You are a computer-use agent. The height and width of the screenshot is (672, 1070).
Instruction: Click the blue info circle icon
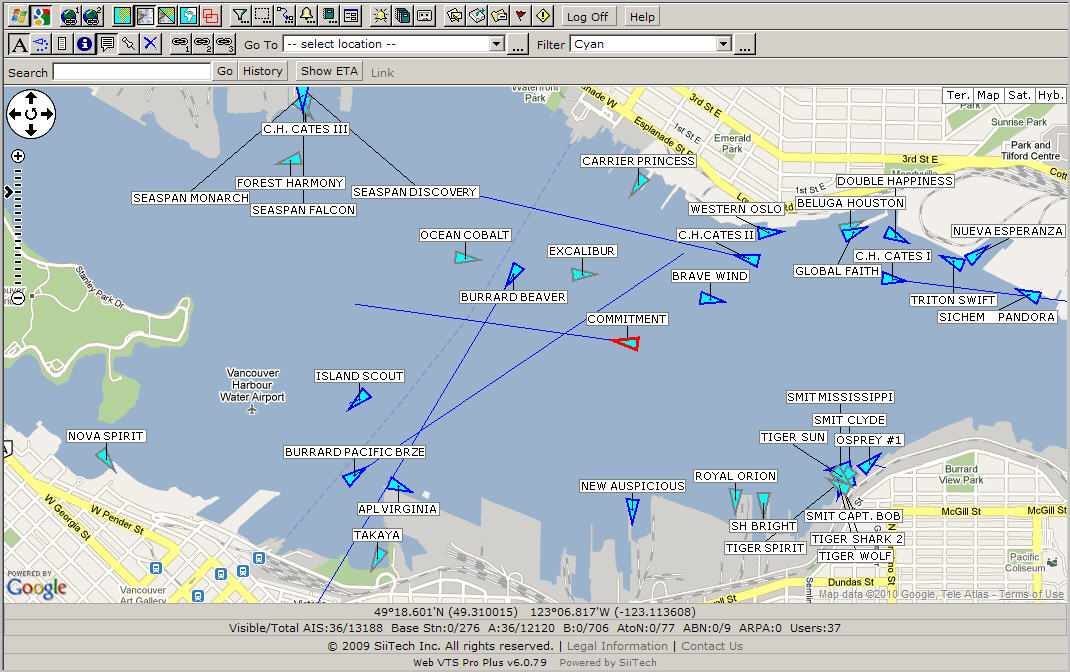(84, 44)
